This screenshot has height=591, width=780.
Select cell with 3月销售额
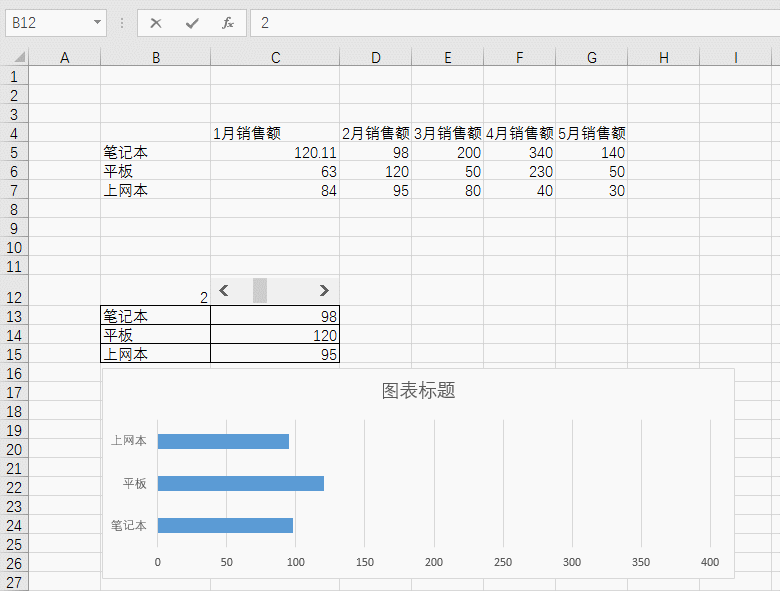point(448,133)
